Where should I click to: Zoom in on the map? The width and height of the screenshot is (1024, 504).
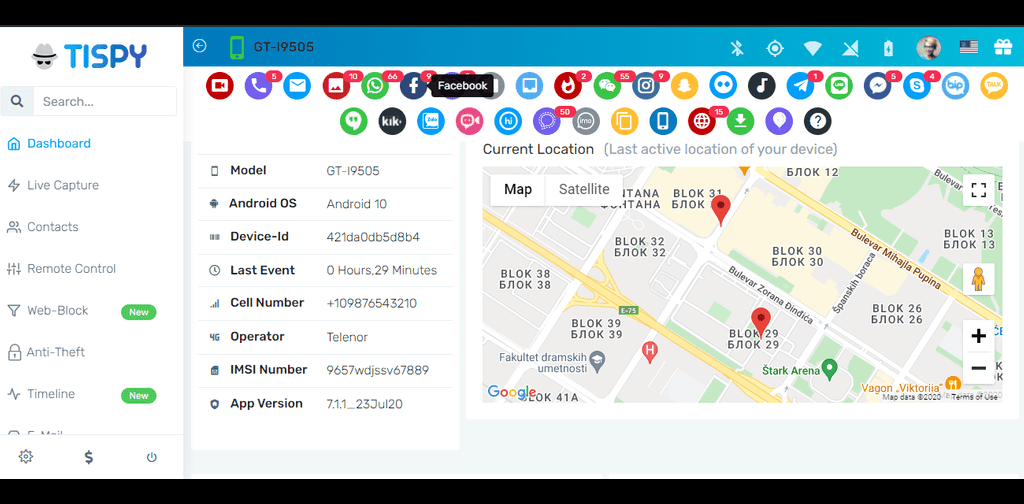pos(978,336)
